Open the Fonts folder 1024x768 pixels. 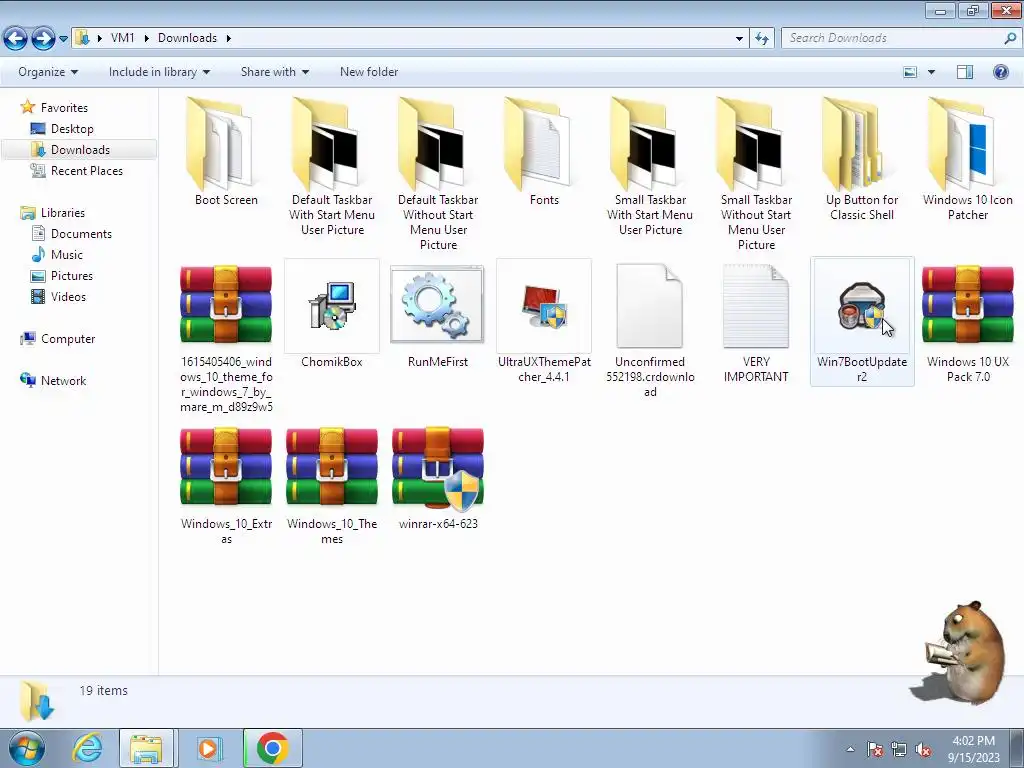coord(544,152)
